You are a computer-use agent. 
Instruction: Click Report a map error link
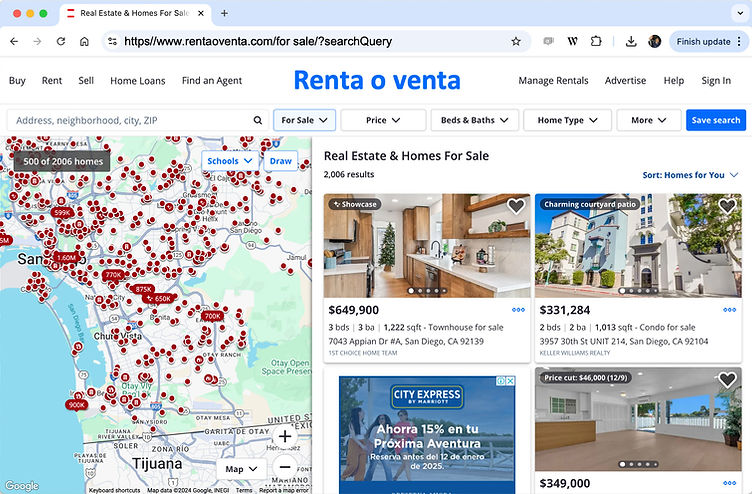pos(284,490)
